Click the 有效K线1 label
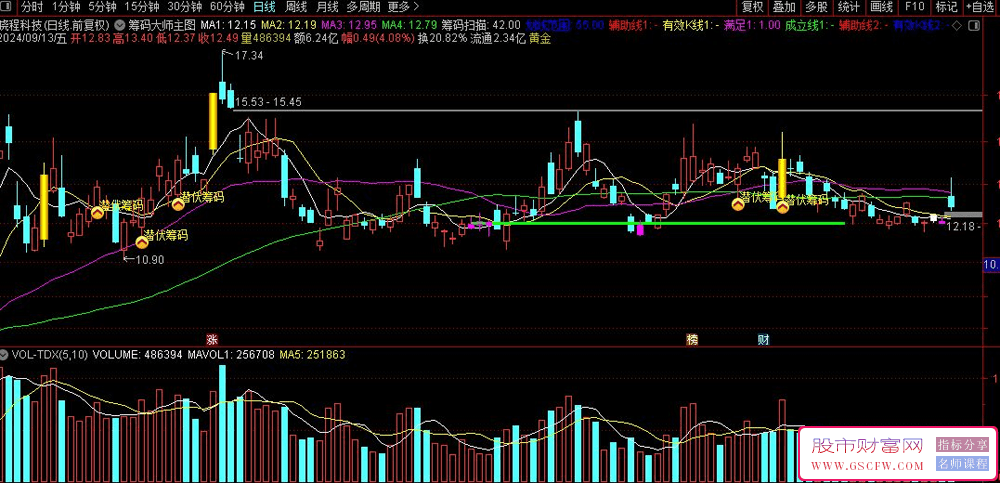 [x=691, y=26]
